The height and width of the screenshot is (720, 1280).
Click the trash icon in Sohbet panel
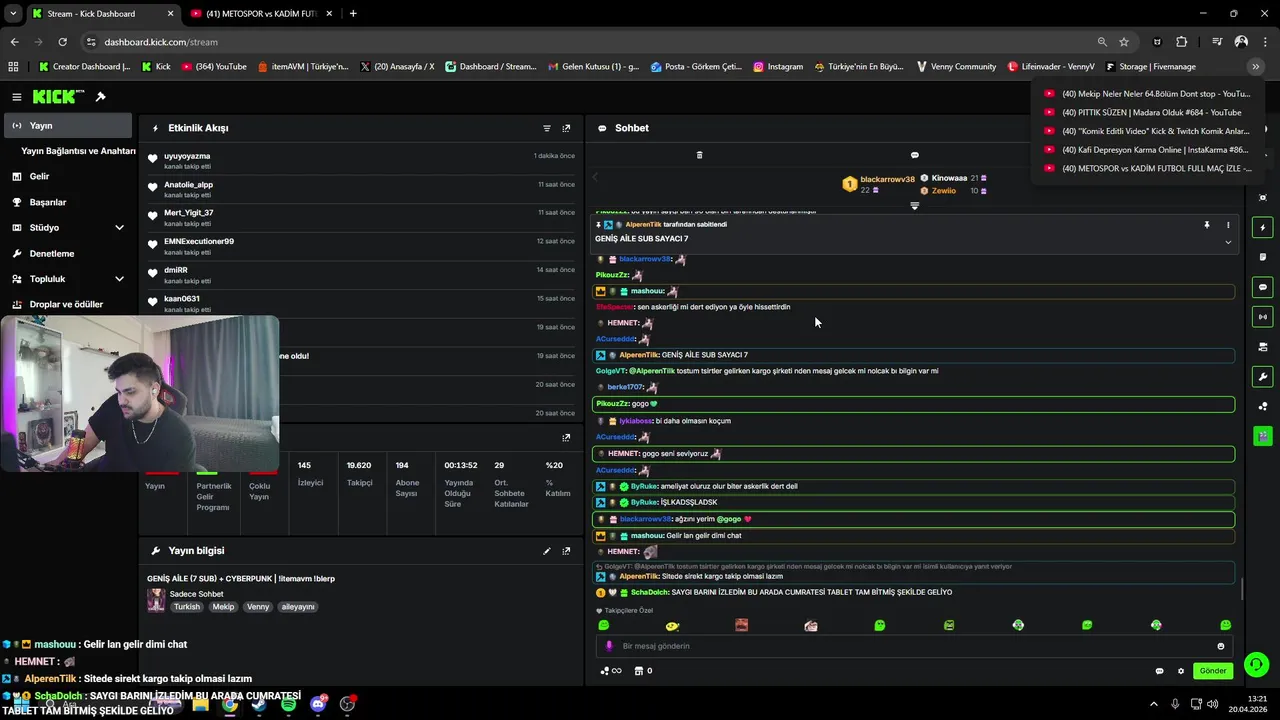pos(699,155)
